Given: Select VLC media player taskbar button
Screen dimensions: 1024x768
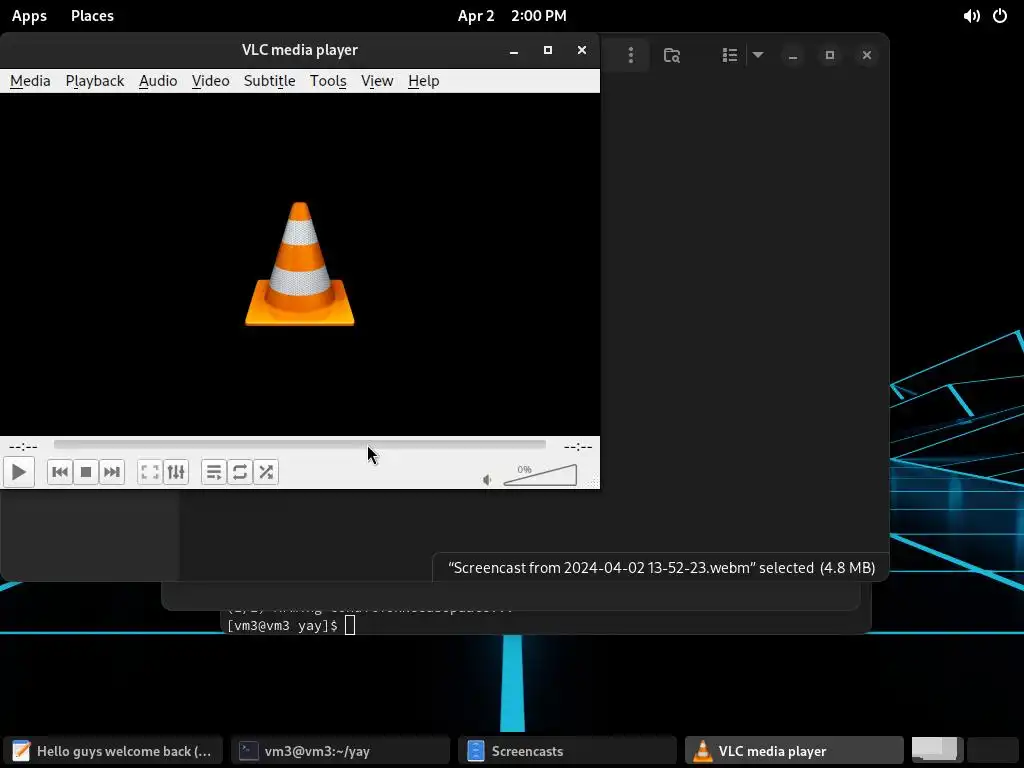Looking at the screenshot, I should point(794,751).
